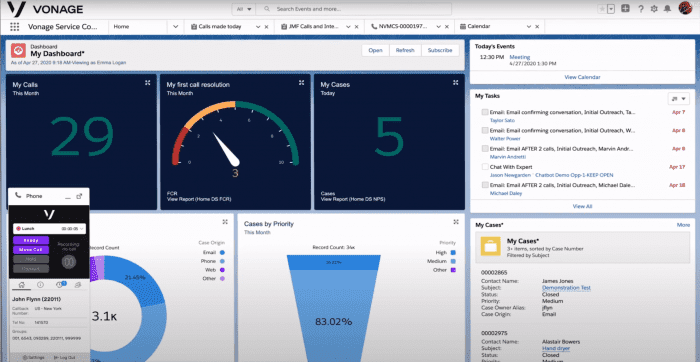700x362 pixels.
Task: Open the setup gear icon
Action: [654, 8]
